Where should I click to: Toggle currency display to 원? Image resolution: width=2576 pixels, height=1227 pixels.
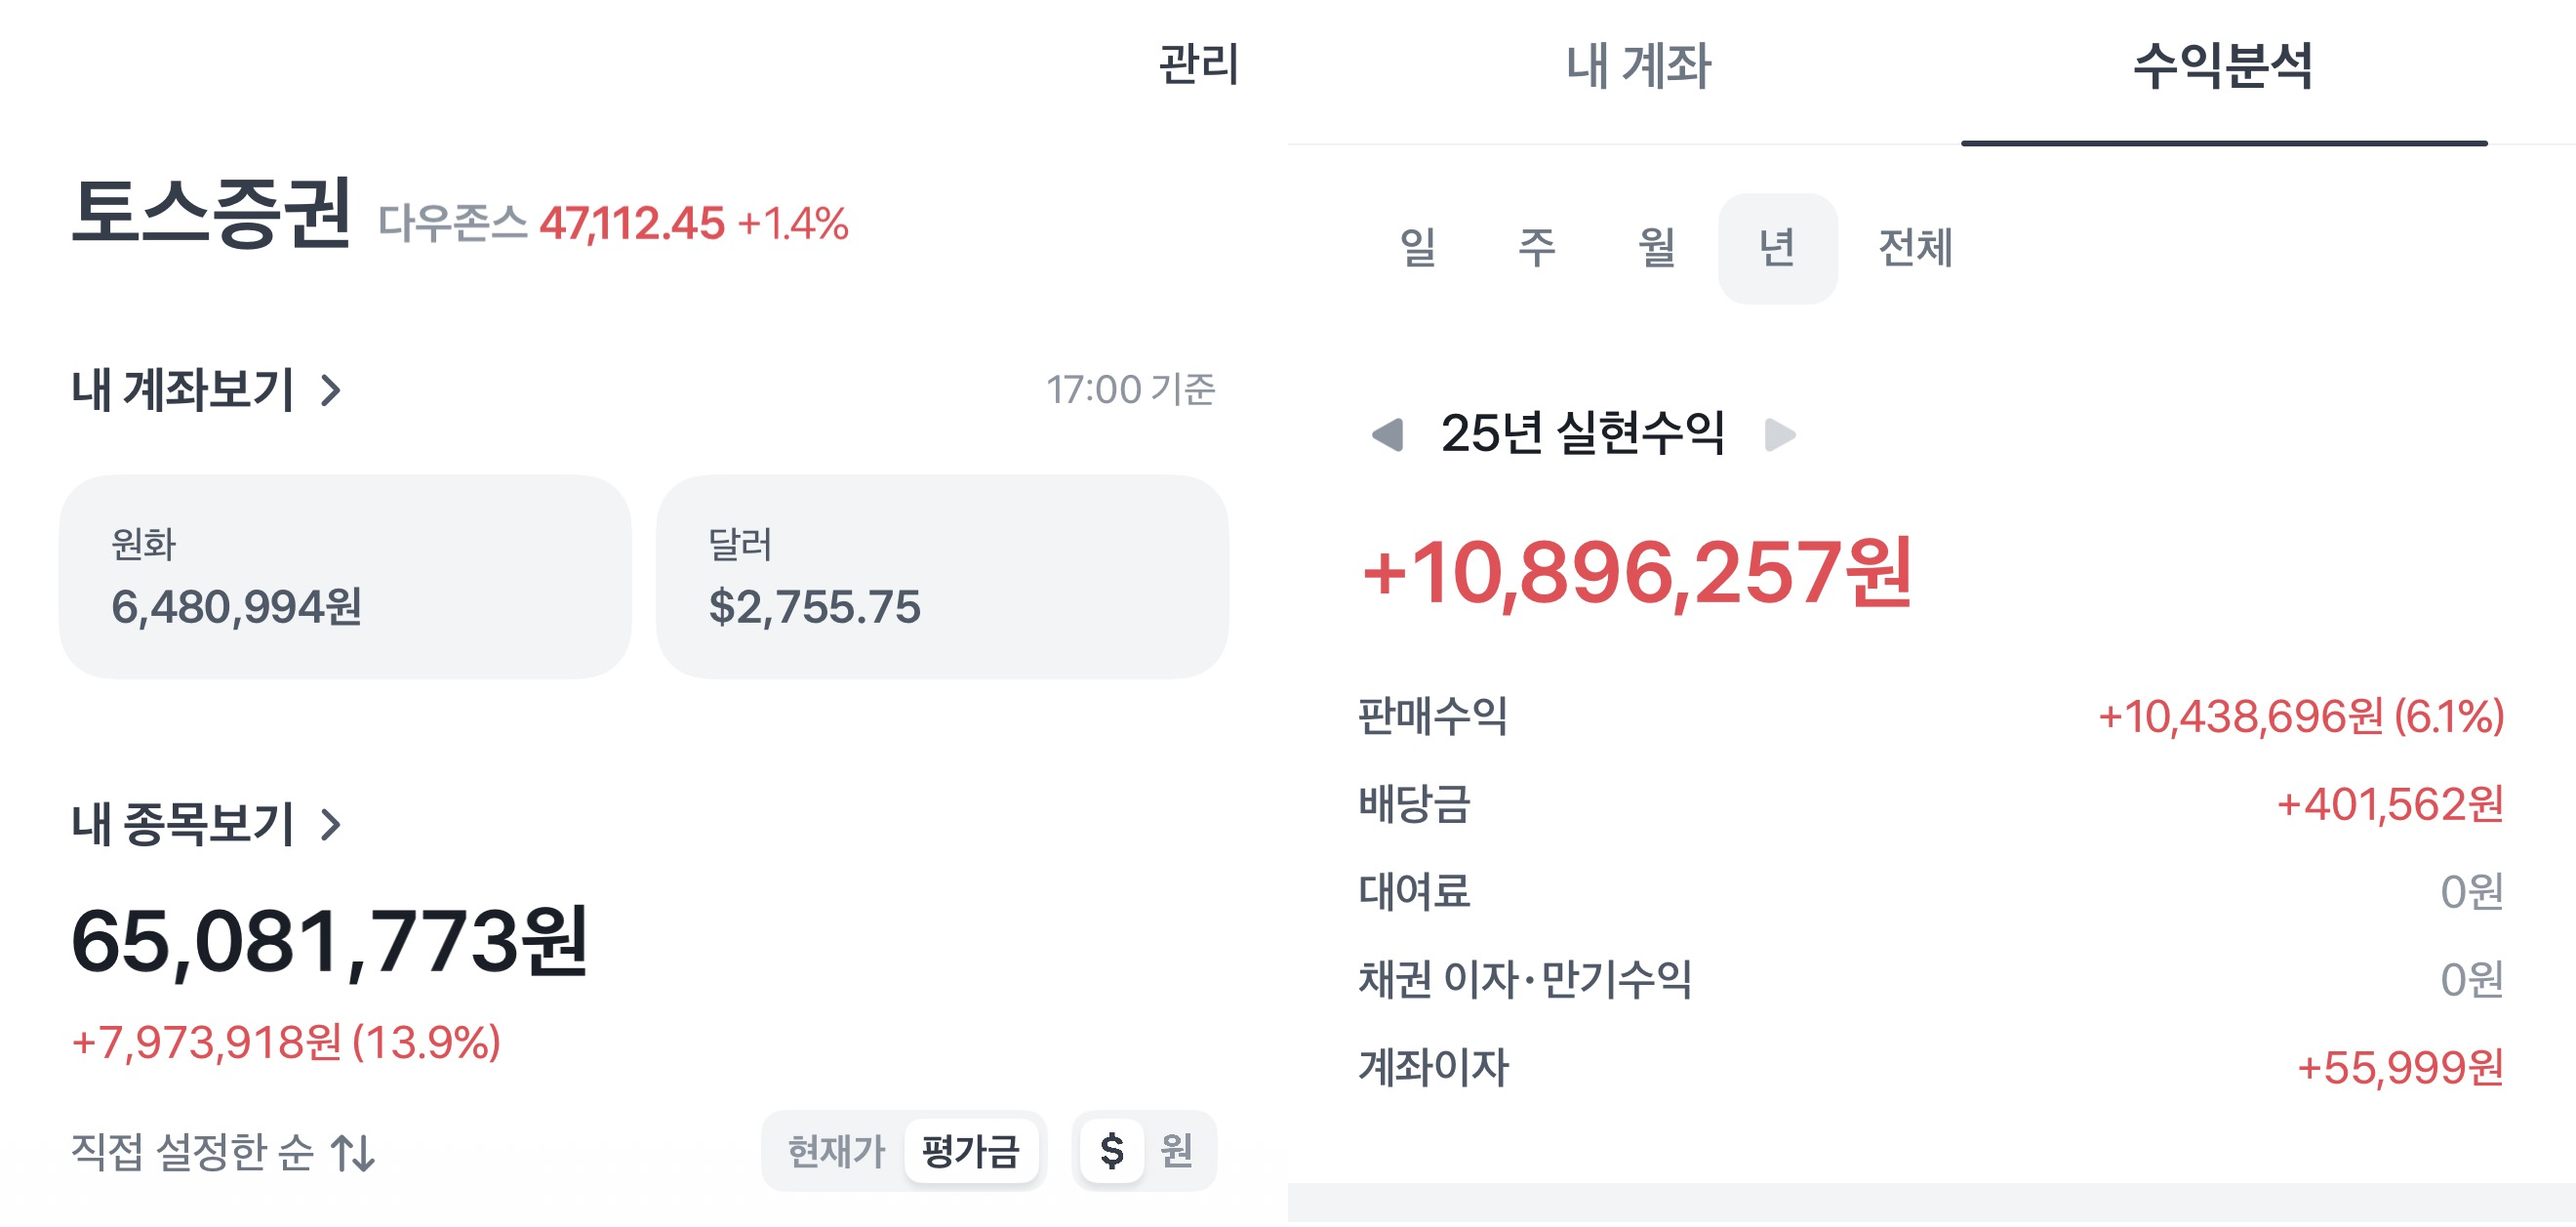coord(1181,1152)
